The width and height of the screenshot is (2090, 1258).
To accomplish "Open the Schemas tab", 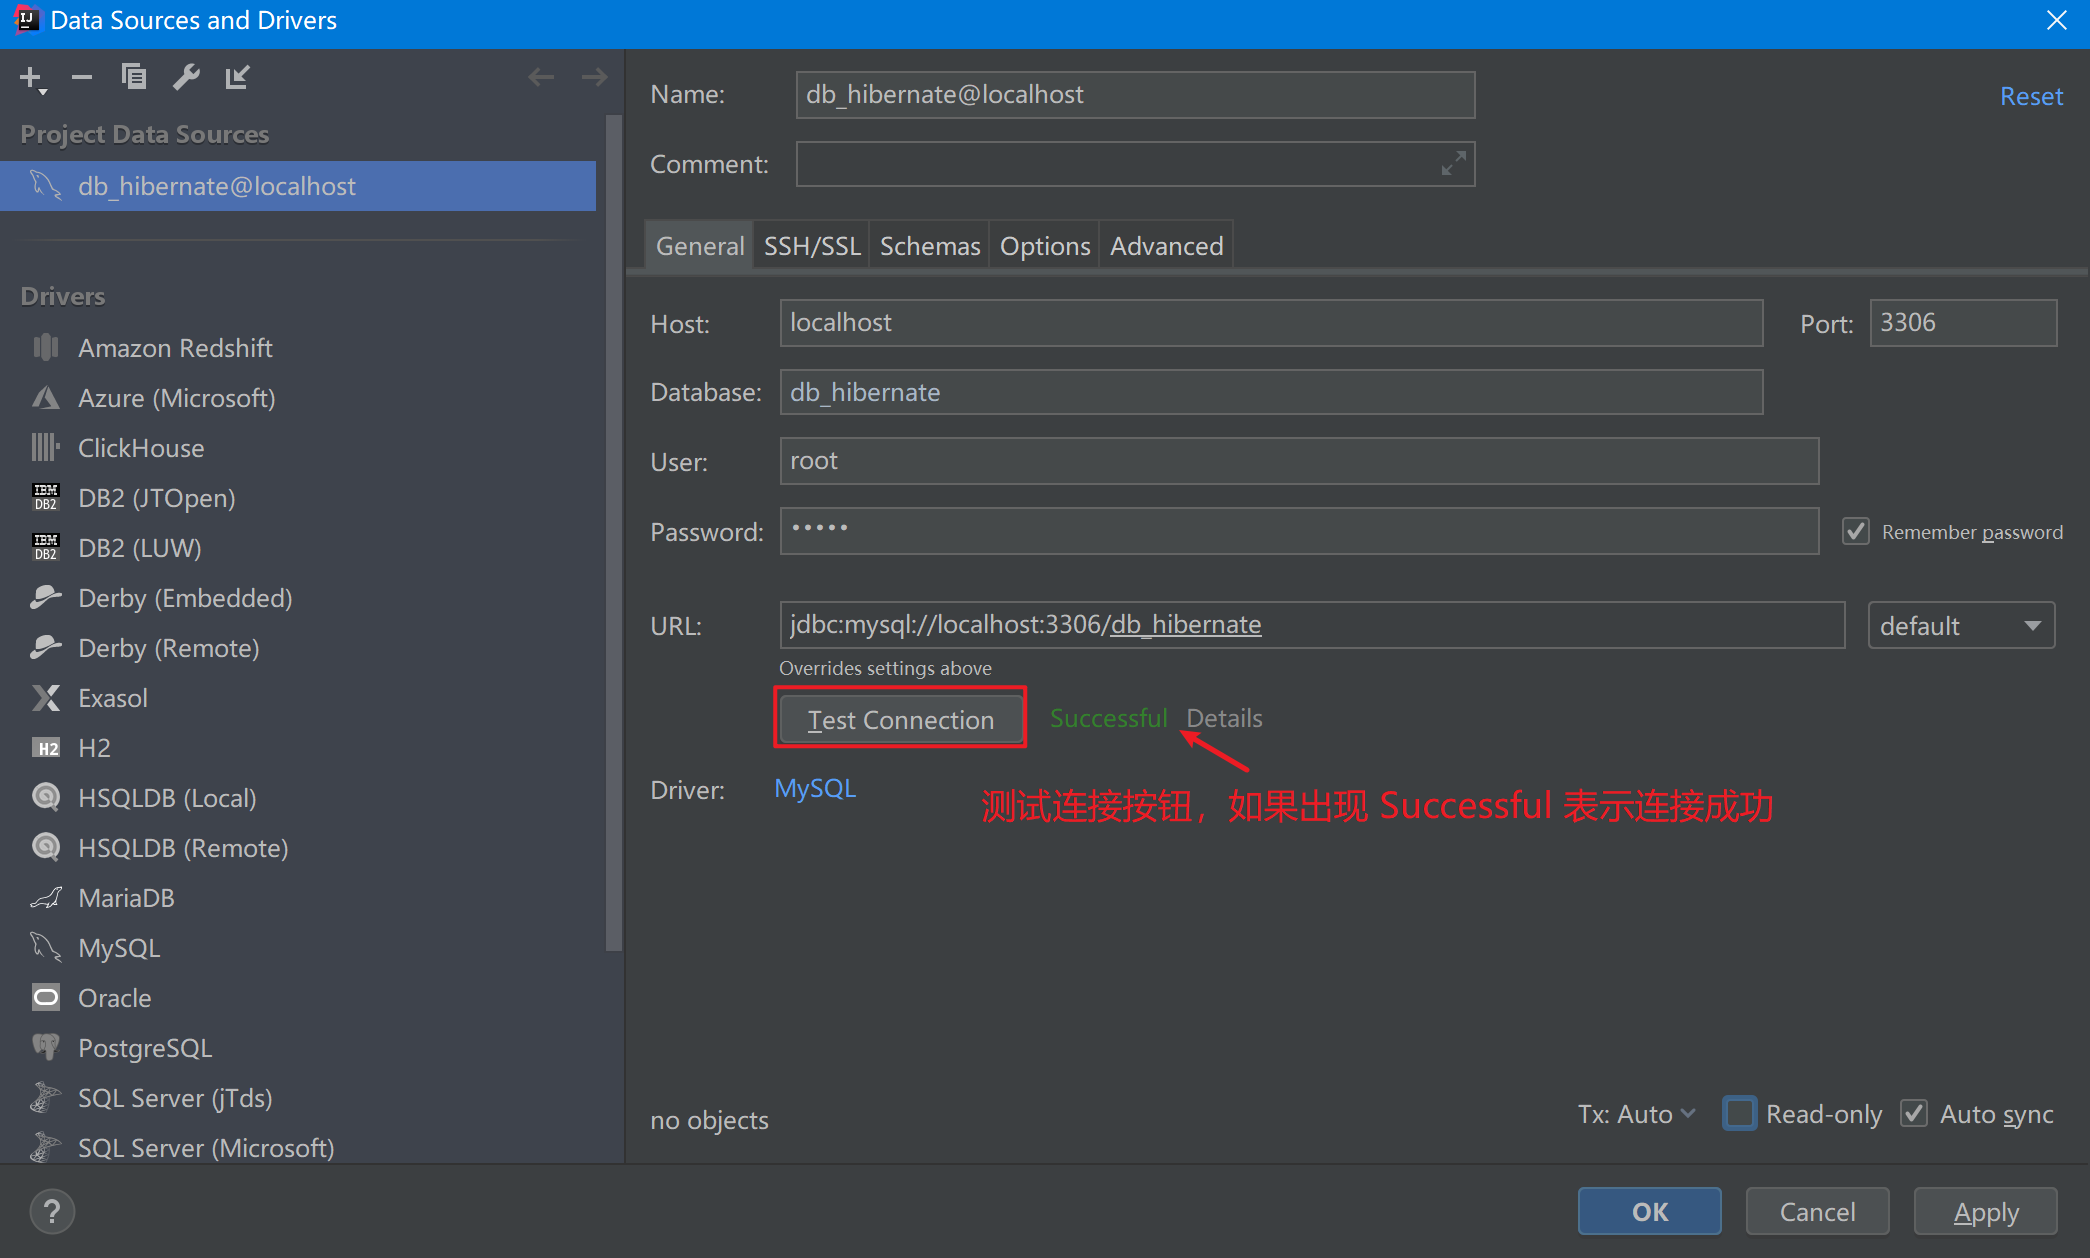I will pos(929,246).
